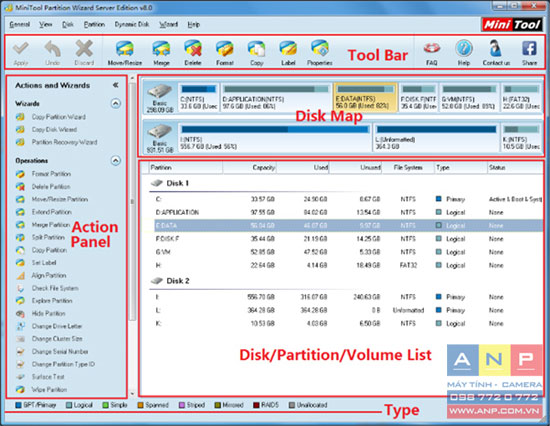Choose Change Serial Number operation
This screenshot has width=550, height=426.
[x=52, y=351]
